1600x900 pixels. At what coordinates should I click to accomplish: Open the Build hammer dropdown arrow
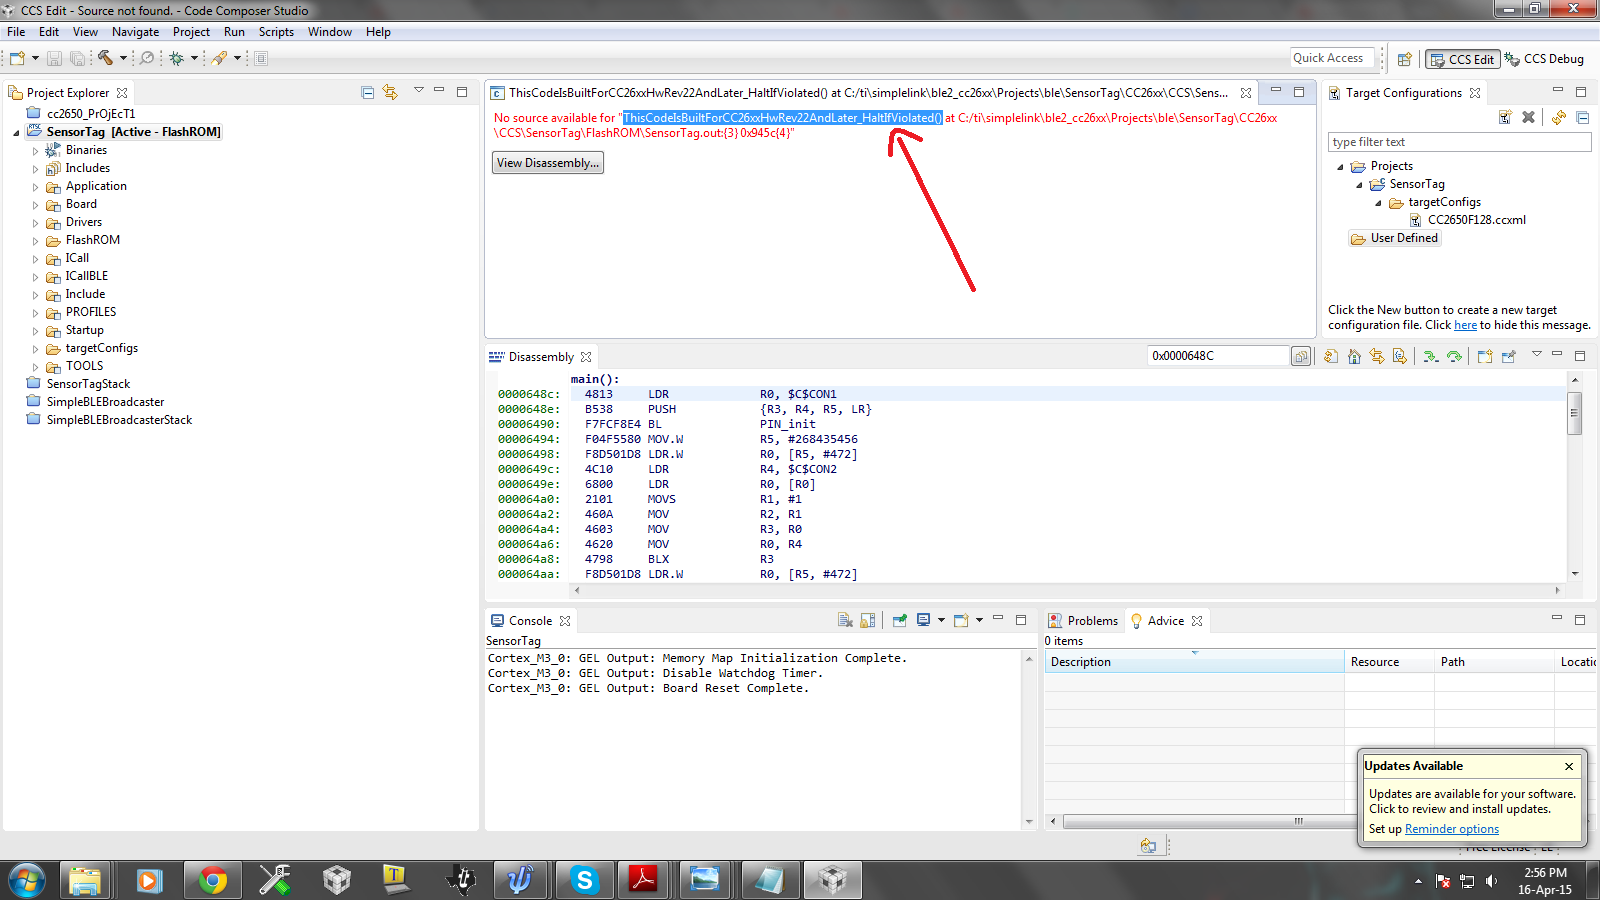123,58
